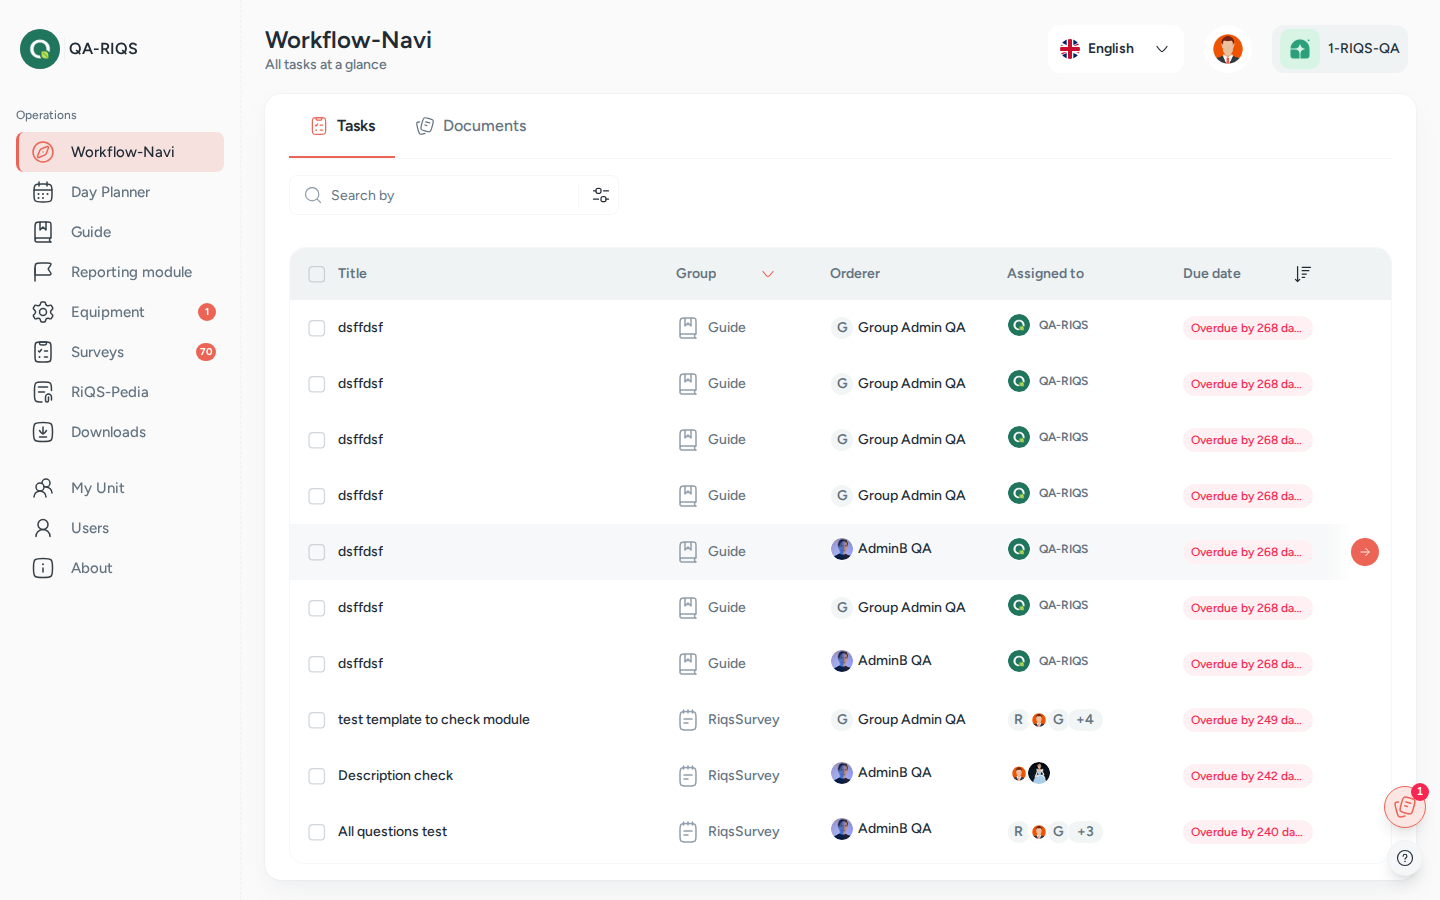
Task: Click the Surveys badge showing 70
Action: coord(206,352)
